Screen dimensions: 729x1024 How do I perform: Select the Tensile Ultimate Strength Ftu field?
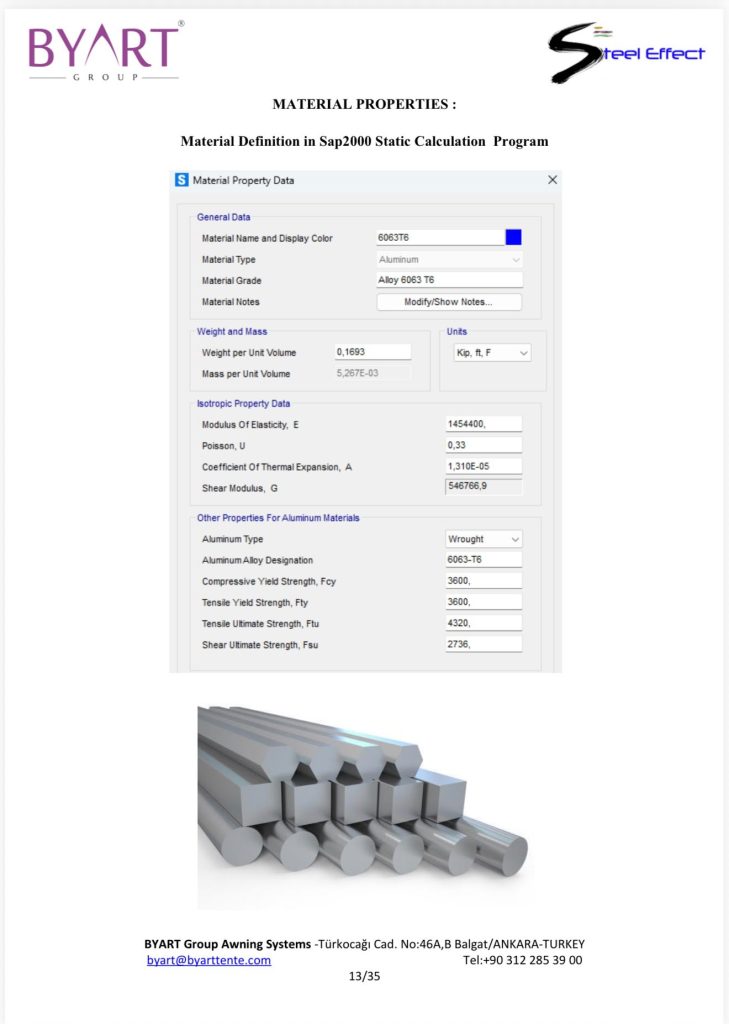coord(483,622)
